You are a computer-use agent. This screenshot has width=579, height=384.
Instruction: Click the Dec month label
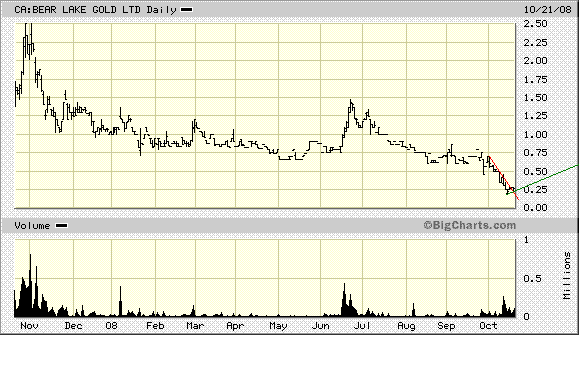coord(73,326)
